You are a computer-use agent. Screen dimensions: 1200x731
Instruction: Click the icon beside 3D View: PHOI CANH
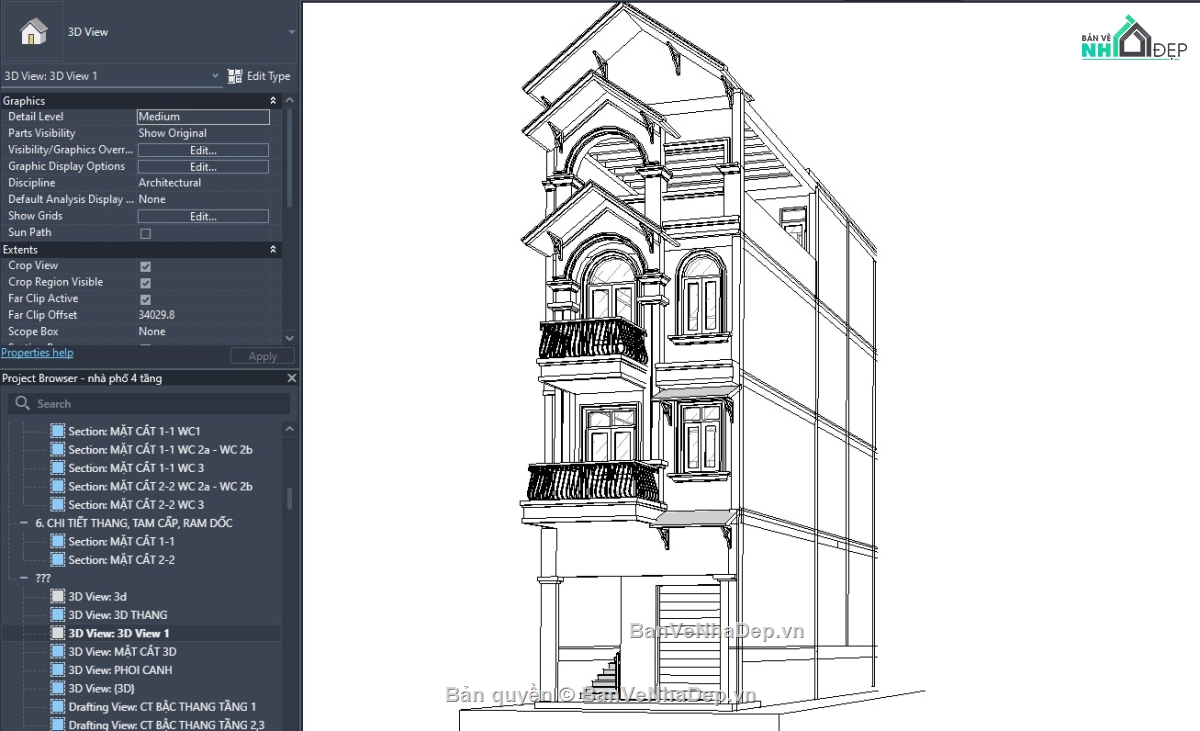(57, 670)
